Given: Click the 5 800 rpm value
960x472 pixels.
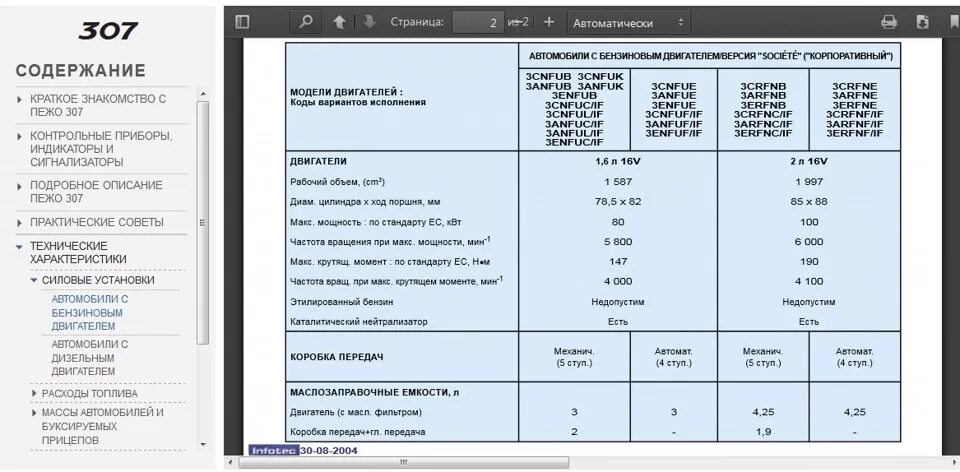Looking at the screenshot, I should 618,242.
